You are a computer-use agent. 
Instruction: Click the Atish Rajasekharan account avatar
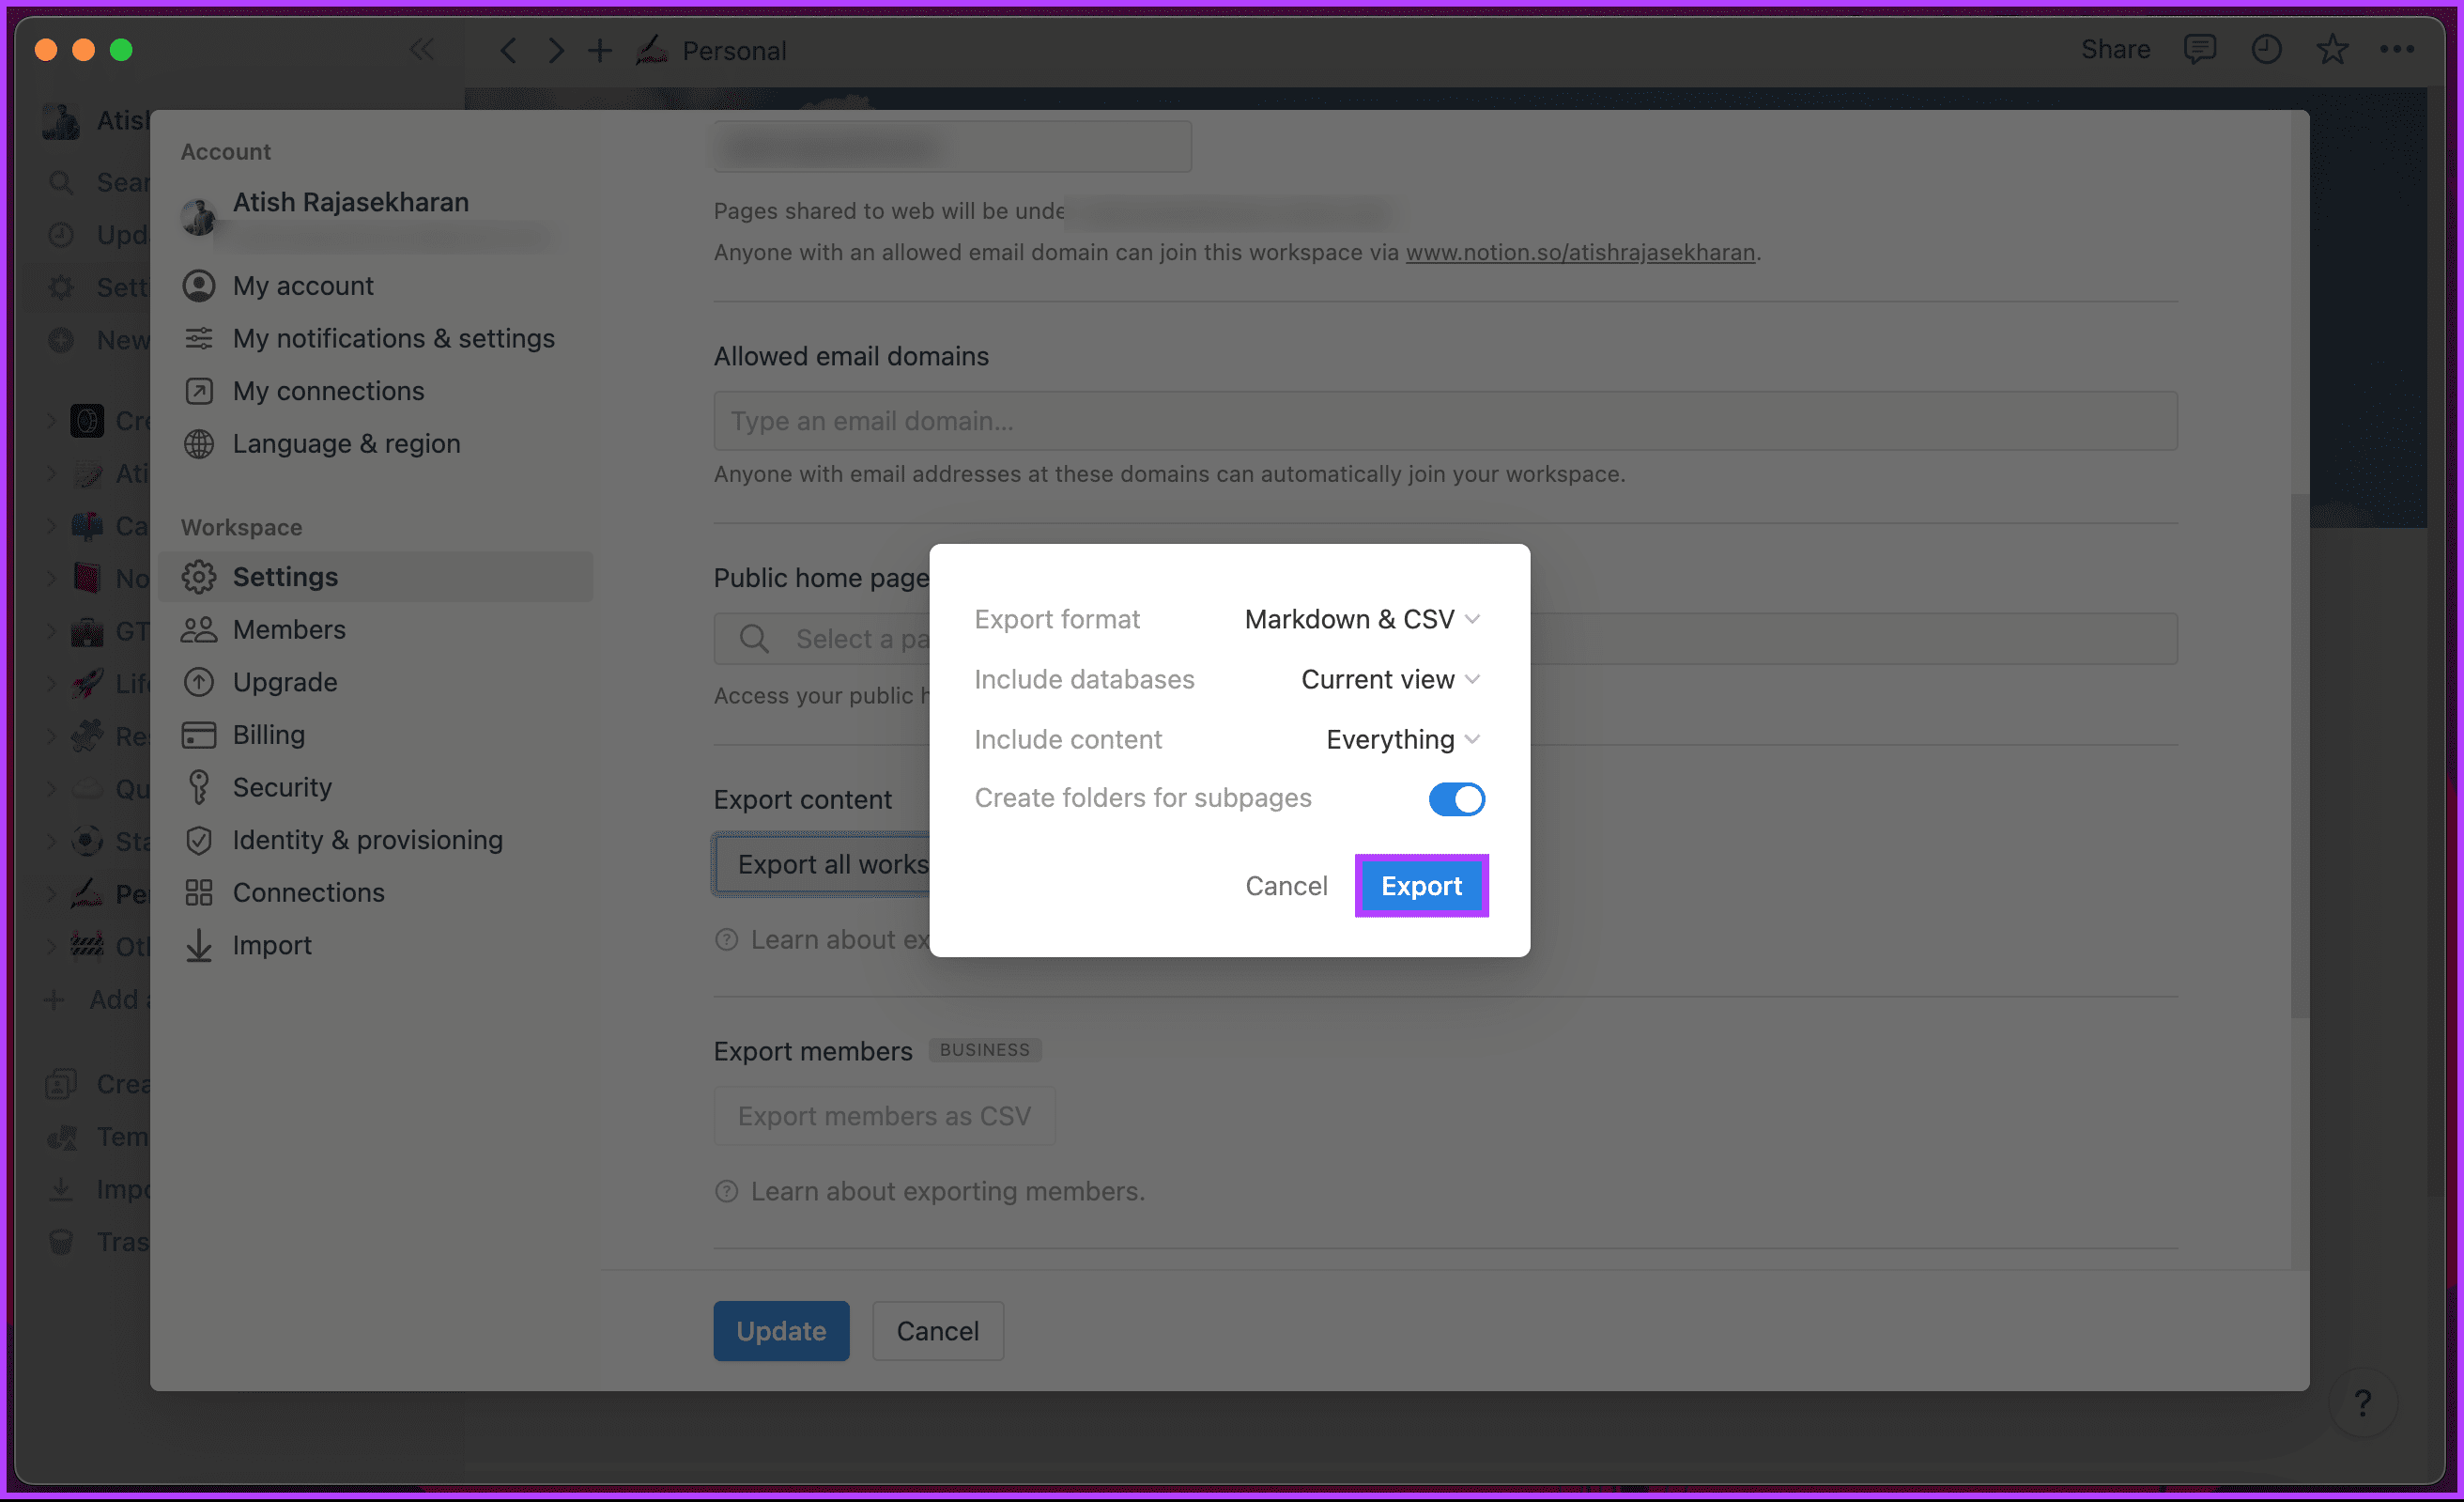pos(199,216)
